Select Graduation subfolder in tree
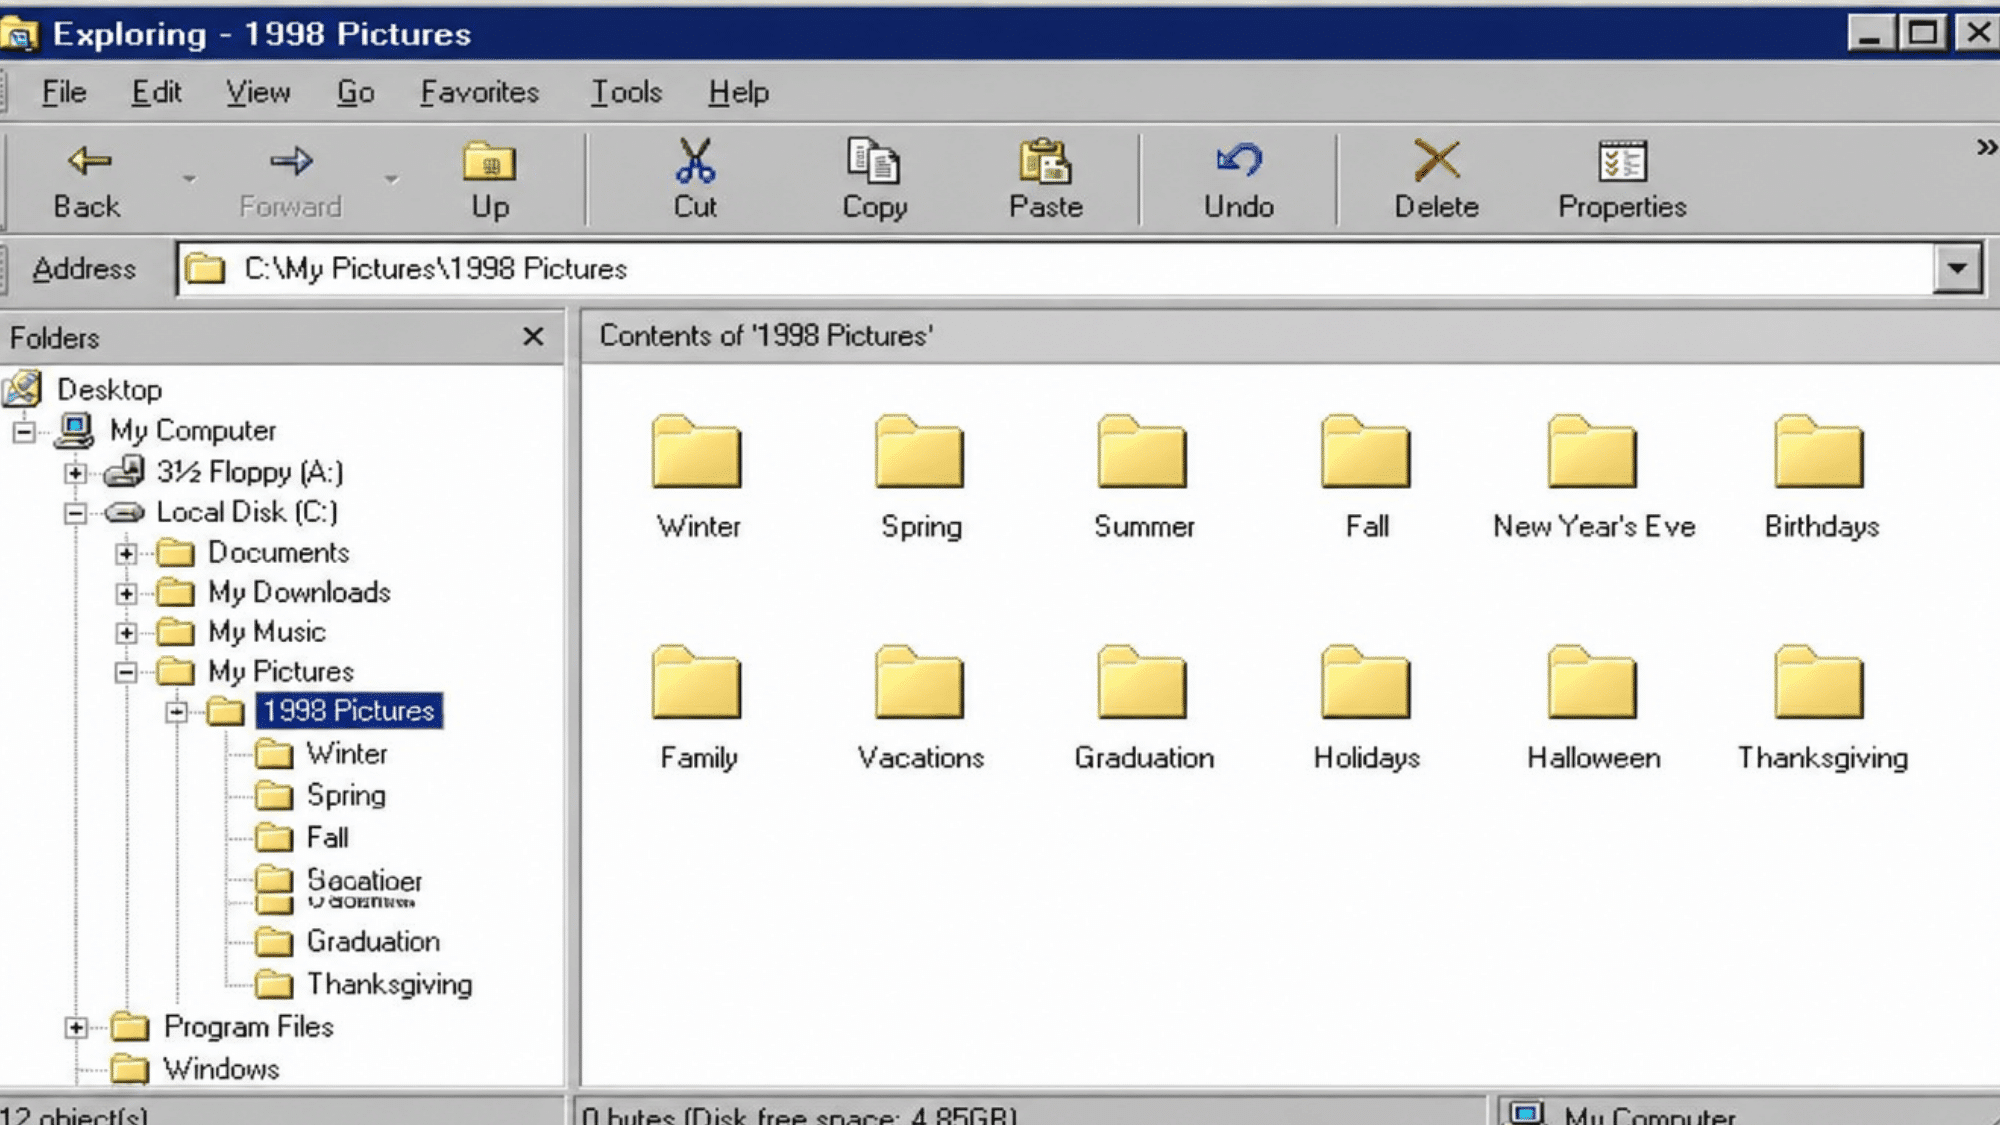Image resolution: width=2000 pixels, height=1125 pixels. (373, 941)
